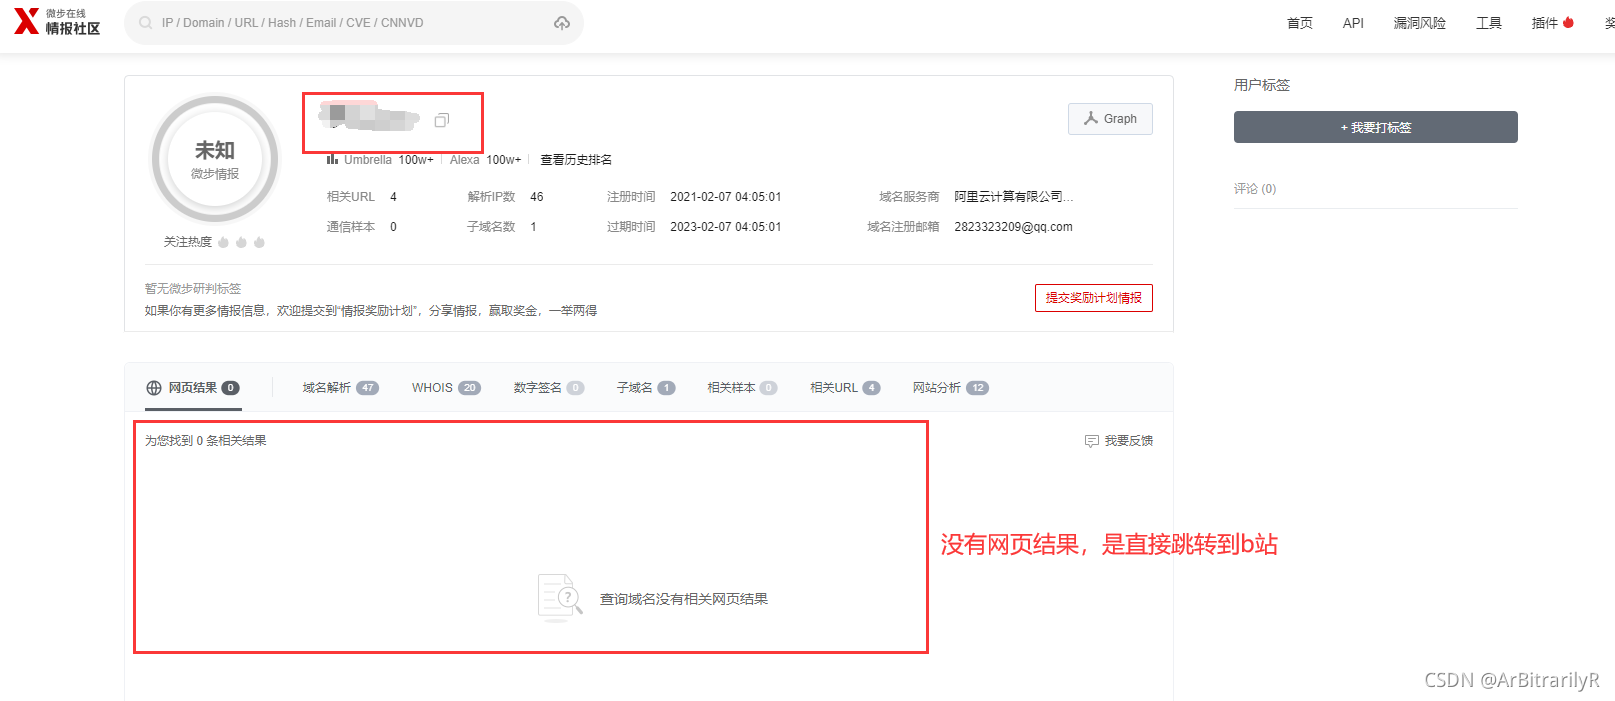Click the first attention heat flame icon
This screenshot has height=701, width=1615.
tap(224, 242)
